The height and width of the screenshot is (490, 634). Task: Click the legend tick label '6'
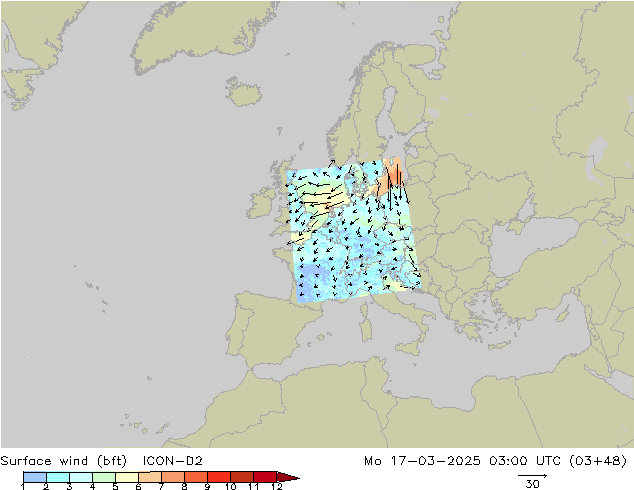pyautogui.click(x=138, y=486)
